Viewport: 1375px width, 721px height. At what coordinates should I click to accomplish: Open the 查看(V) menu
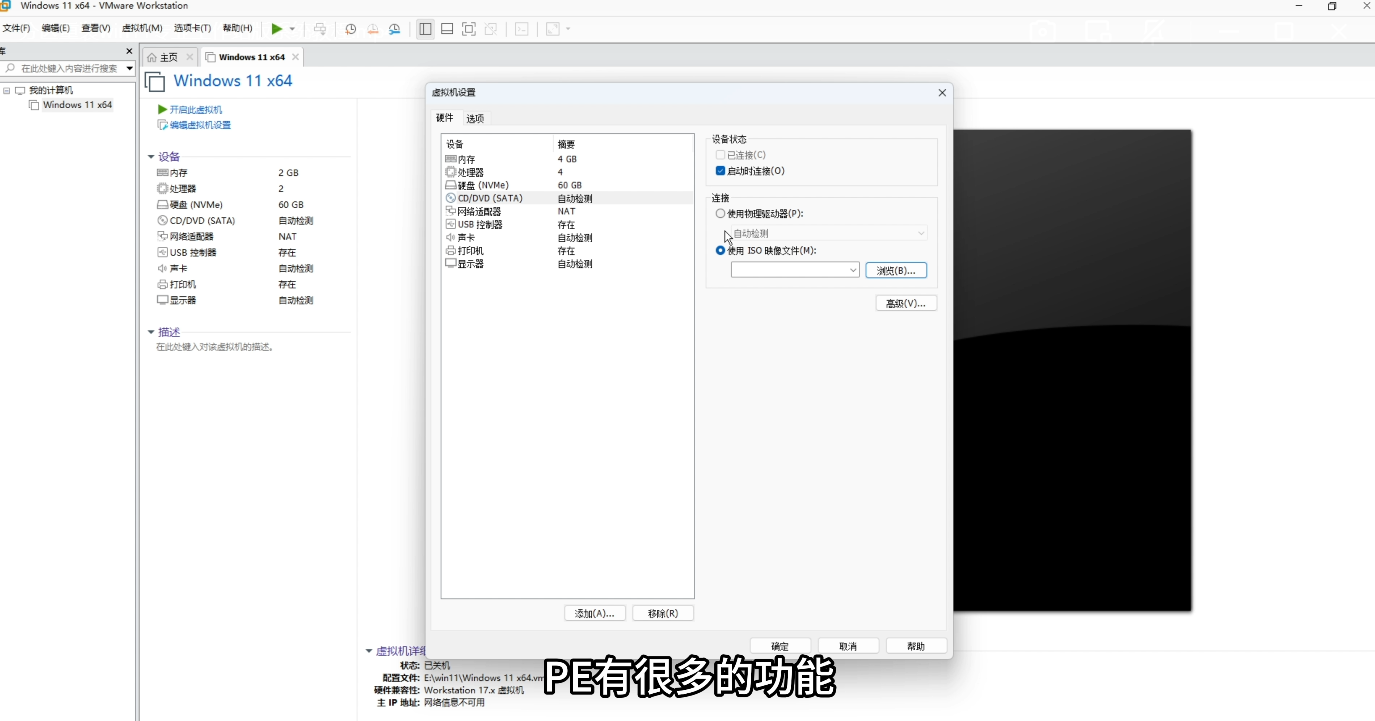click(x=96, y=28)
